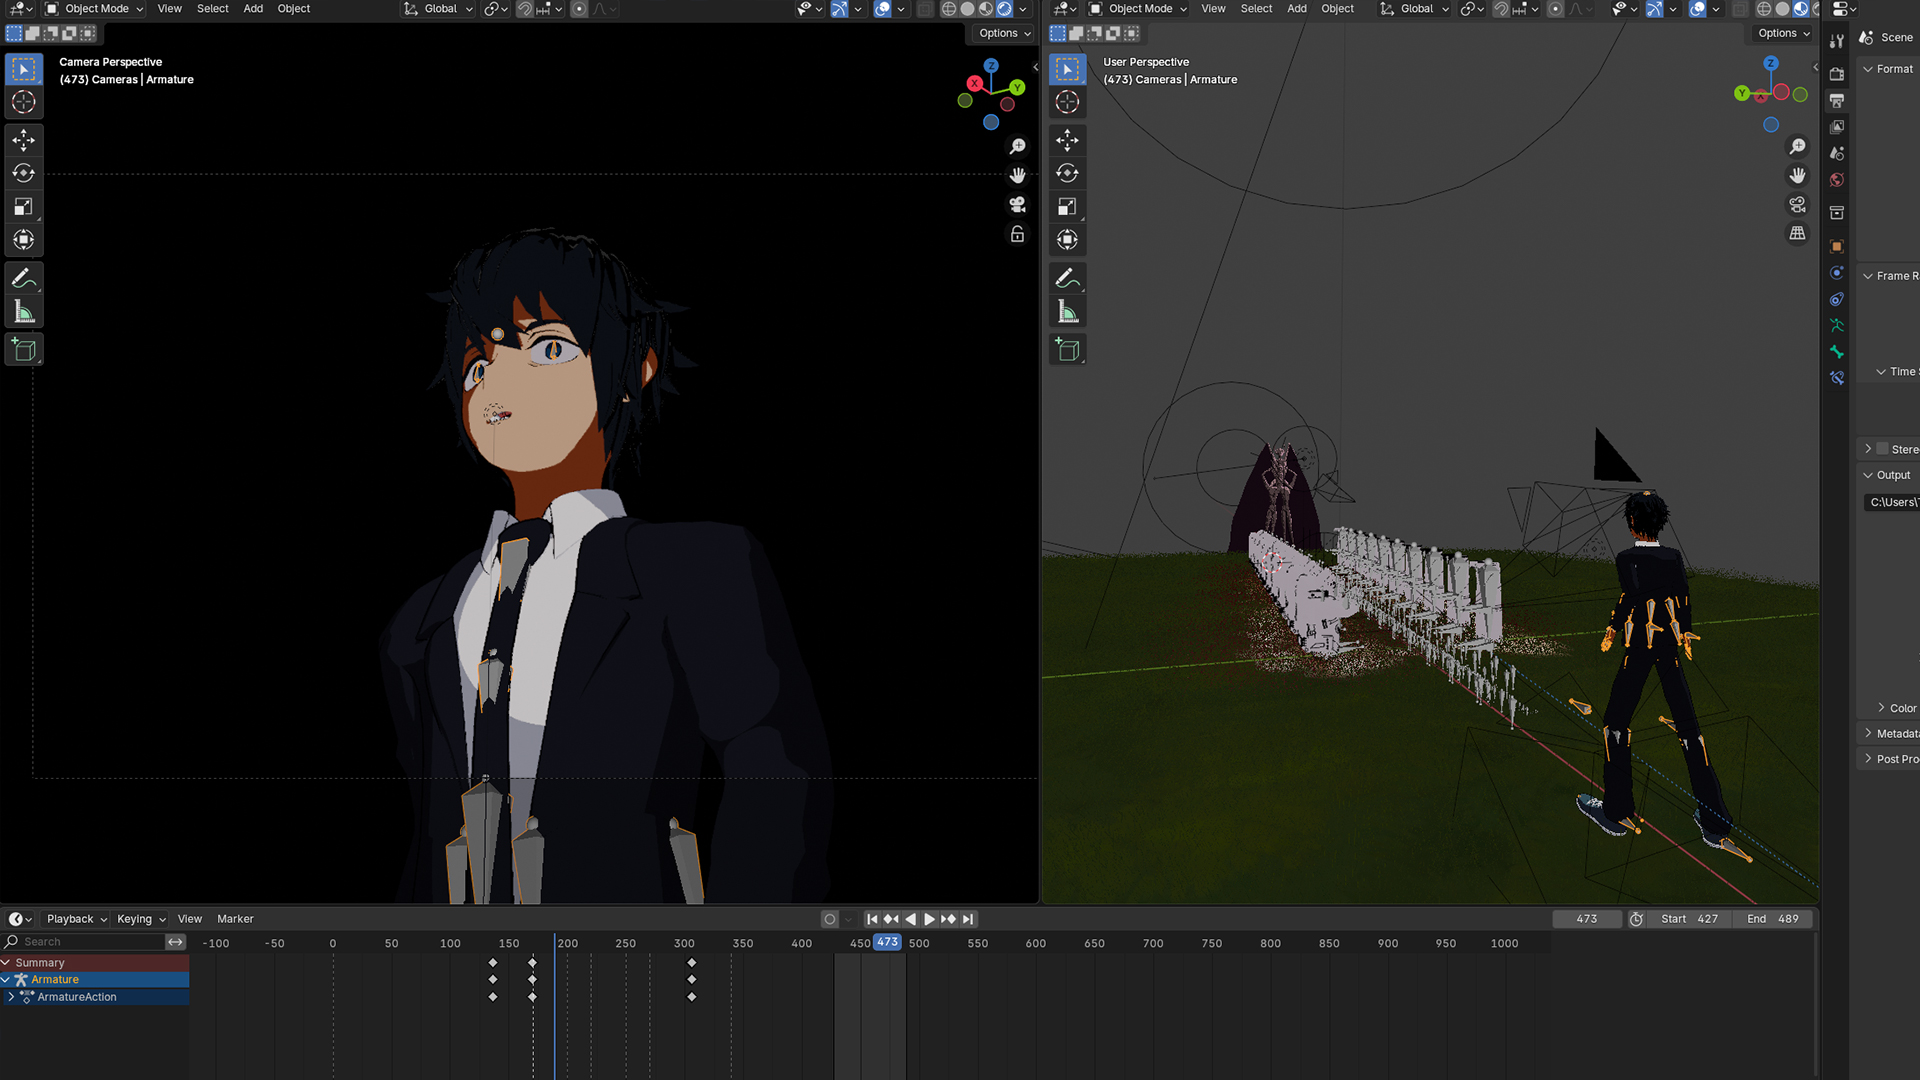Enable the Stereoscopy checkbox
Image resolution: width=1920 pixels, height=1080 pixels.
[1882, 449]
